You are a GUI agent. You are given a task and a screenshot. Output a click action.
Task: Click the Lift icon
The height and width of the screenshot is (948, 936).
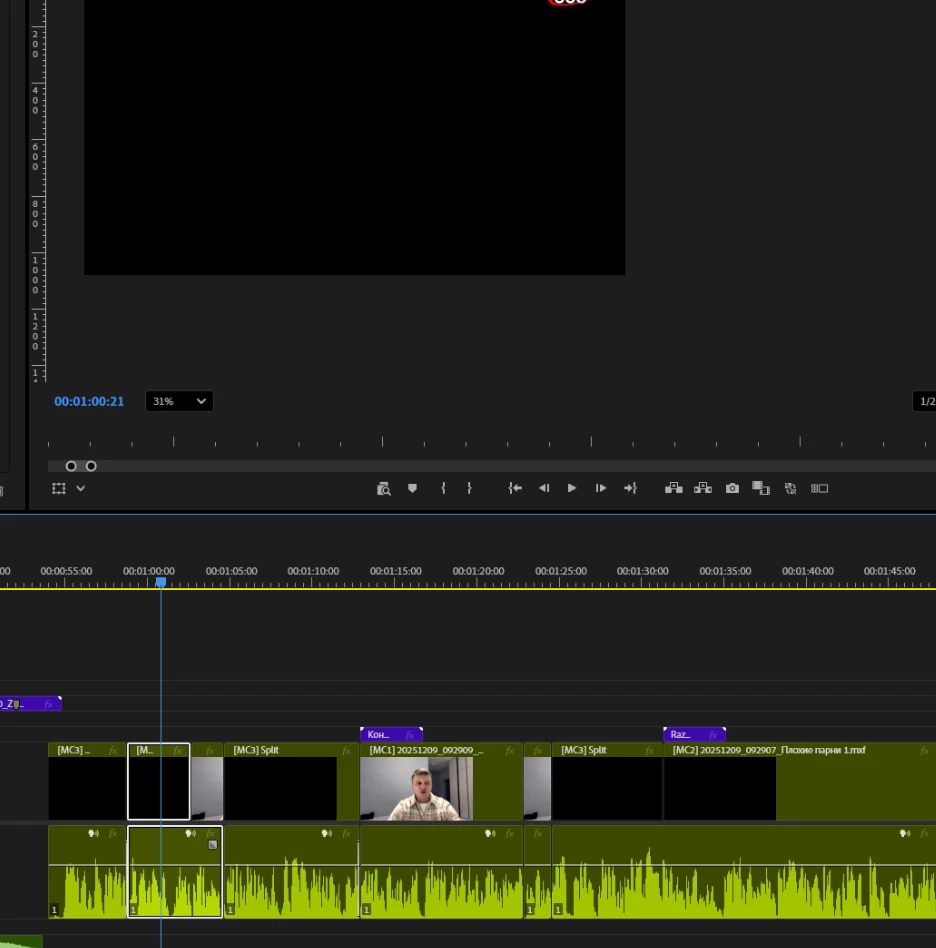click(674, 488)
